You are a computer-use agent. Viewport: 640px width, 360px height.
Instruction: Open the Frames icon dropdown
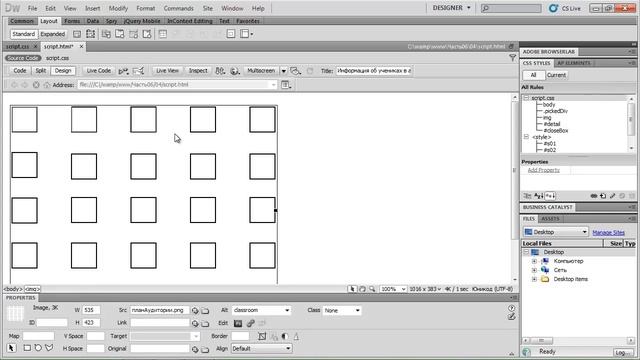(x=247, y=34)
